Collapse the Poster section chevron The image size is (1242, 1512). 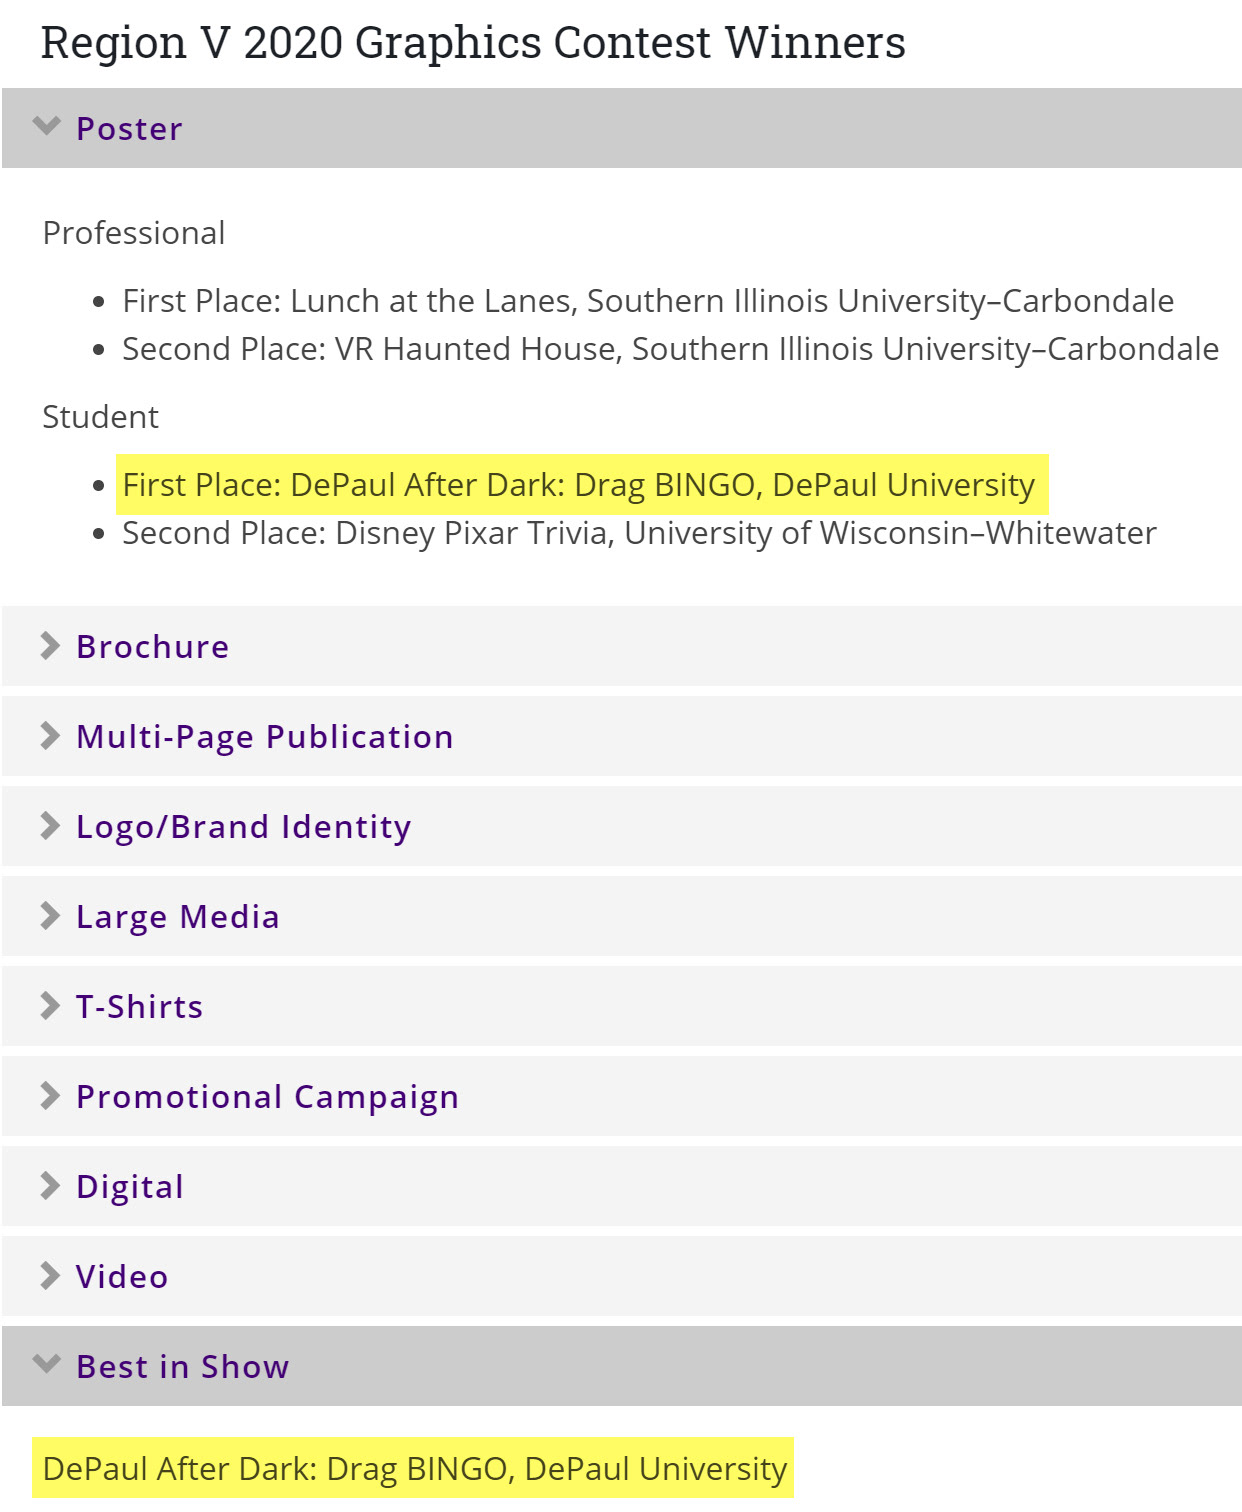47,126
